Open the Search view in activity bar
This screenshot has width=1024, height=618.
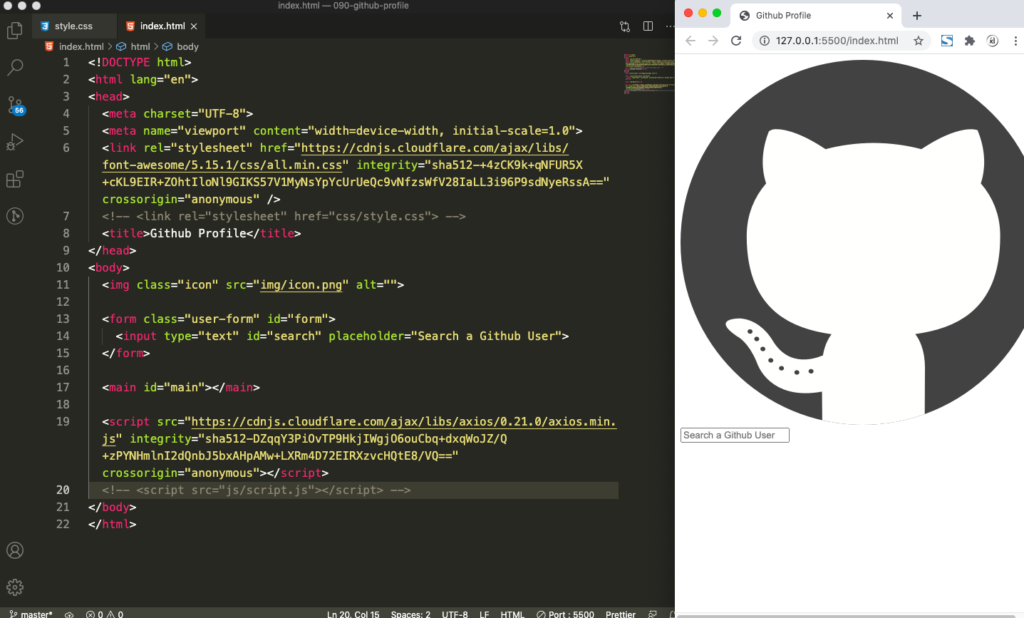14,67
